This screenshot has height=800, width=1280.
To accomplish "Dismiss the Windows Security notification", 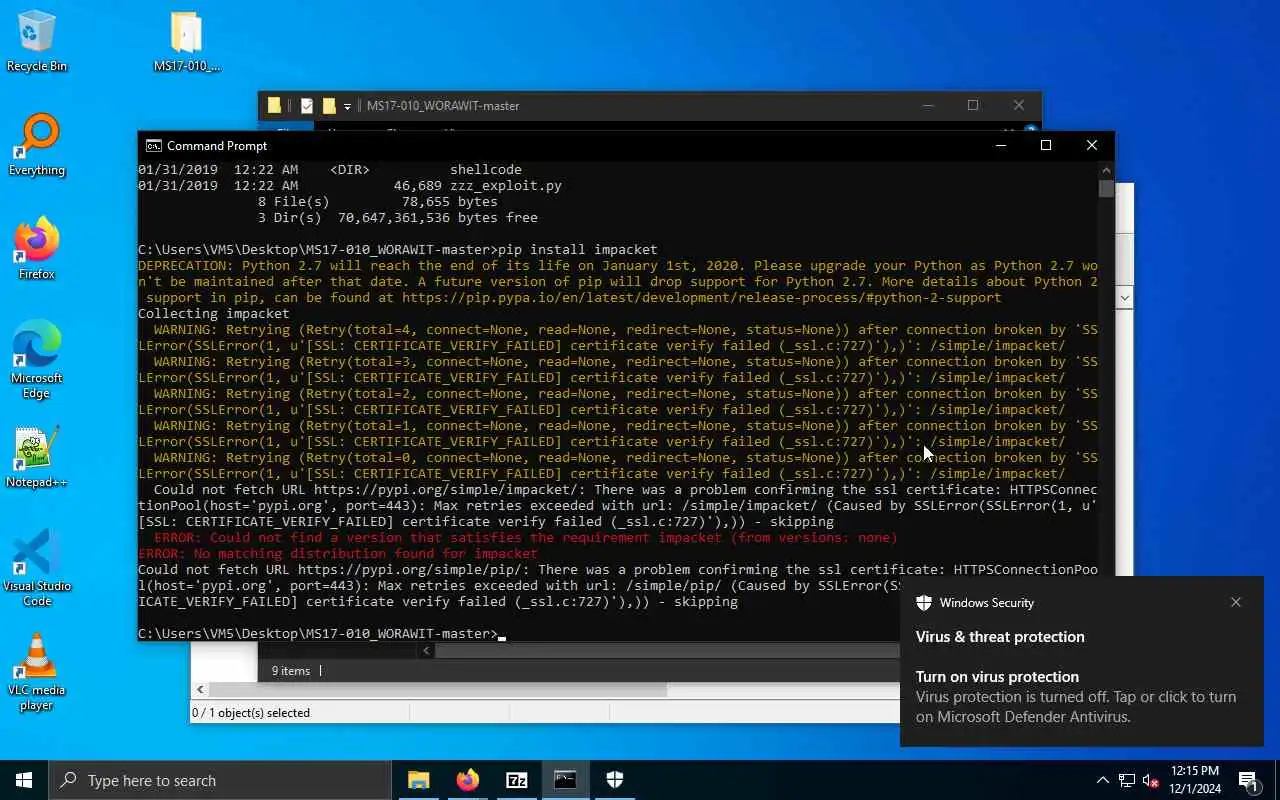I will coord(1236,602).
